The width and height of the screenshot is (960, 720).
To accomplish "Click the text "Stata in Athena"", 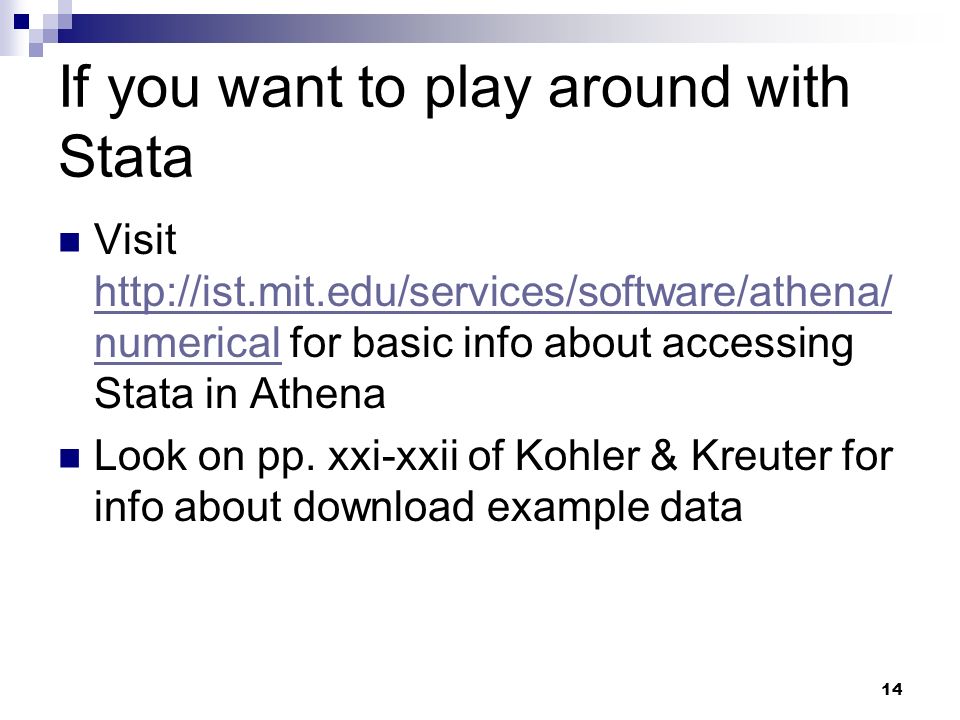I will tap(239, 393).
